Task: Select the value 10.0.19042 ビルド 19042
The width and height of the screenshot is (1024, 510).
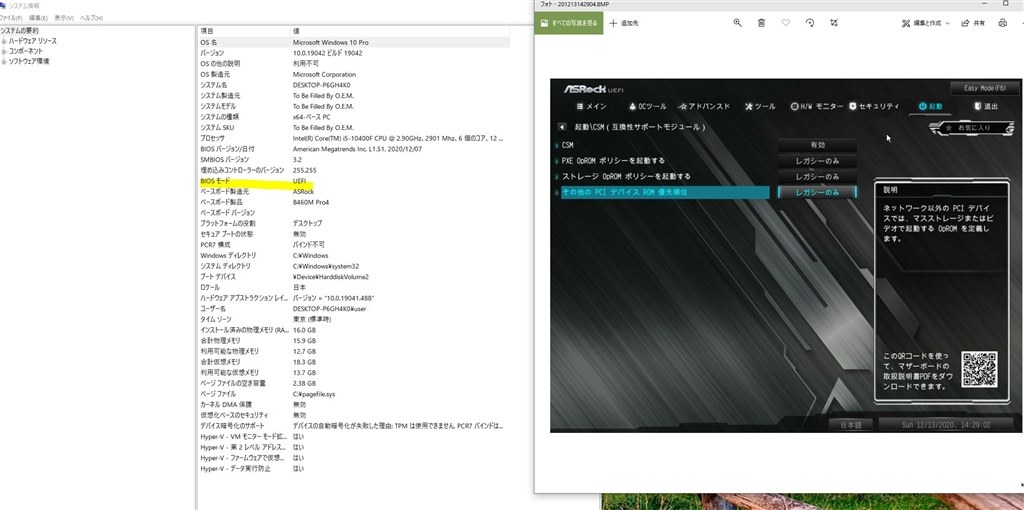Action: [x=327, y=53]
